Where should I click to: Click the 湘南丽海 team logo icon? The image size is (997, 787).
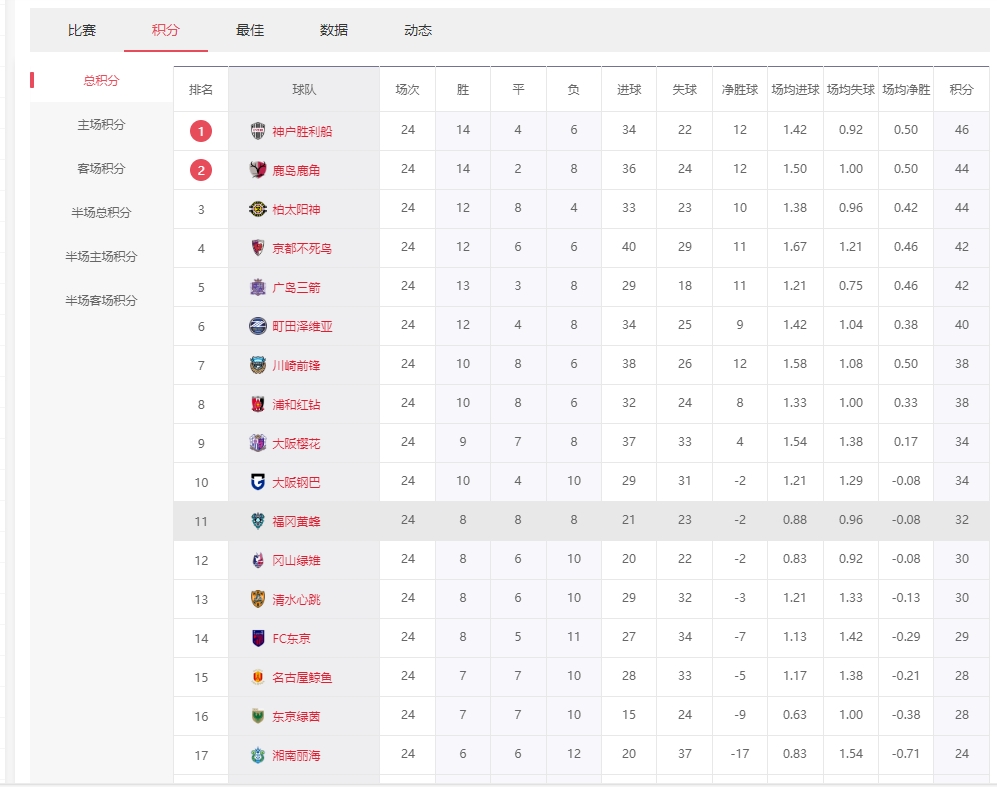pyautogui.click(x=258, y=755)
